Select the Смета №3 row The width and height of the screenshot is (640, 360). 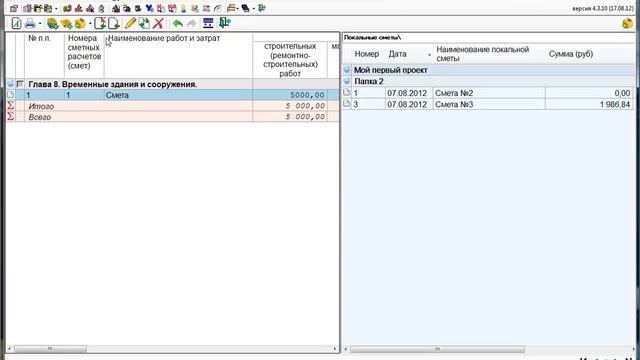[x=489, y=104]
